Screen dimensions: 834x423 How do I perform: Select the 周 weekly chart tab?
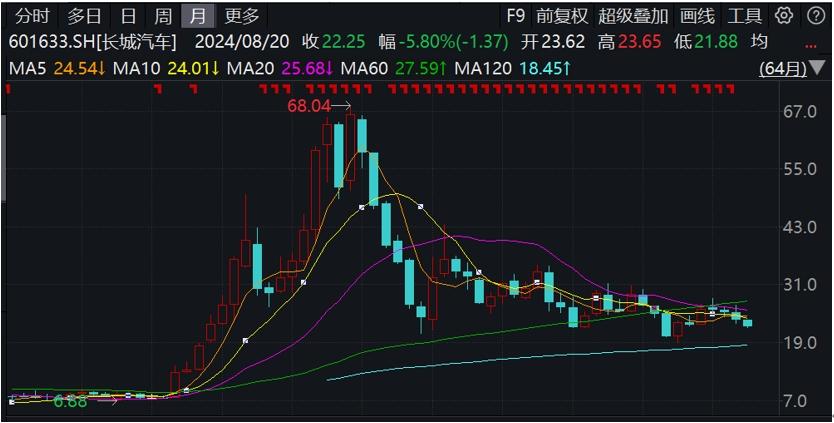(163, 16)
